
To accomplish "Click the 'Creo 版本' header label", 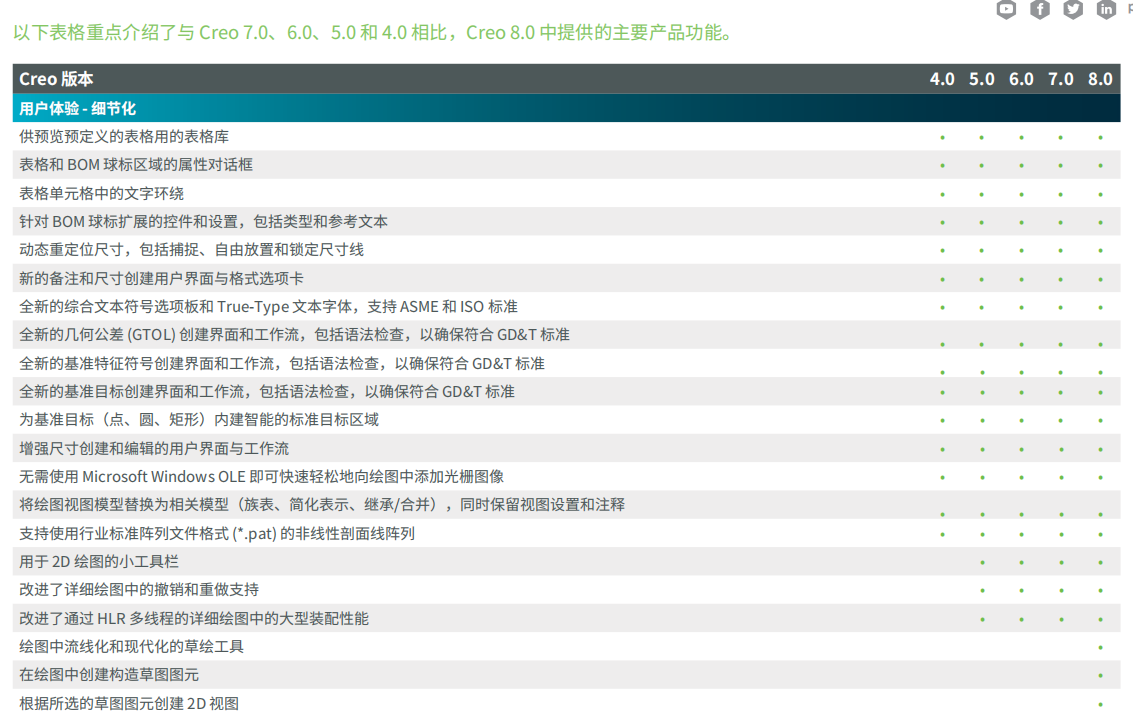I will click(x=56, y=79).
